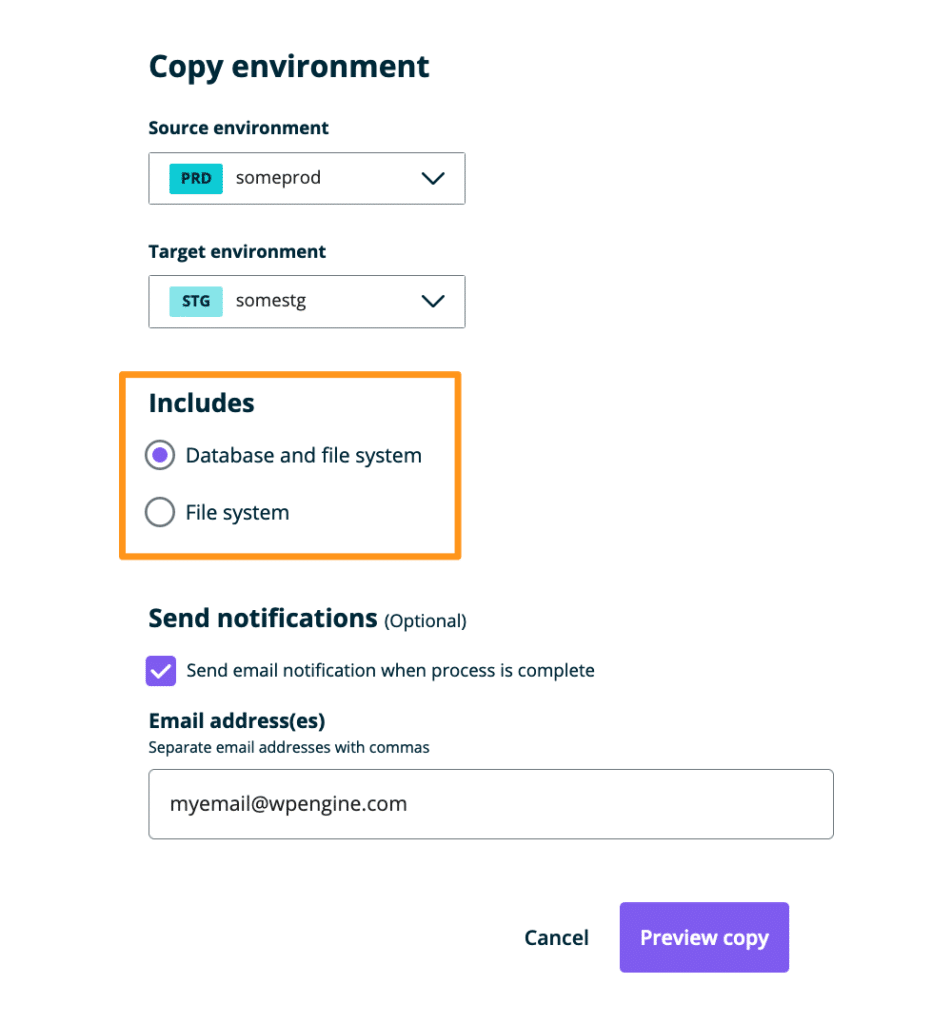The image size is (952, 1024).
Task: Click the 'Database and file system' label text
Action: coord(303,456)
